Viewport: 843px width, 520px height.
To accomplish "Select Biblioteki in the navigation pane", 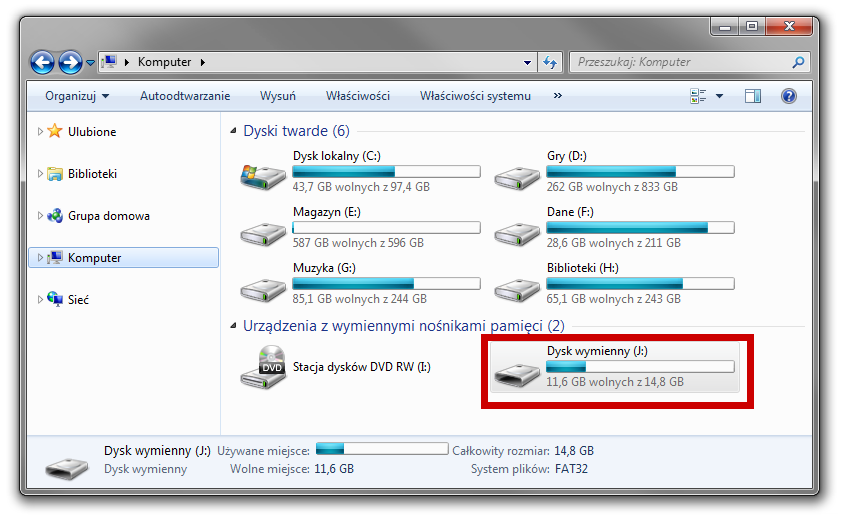I will 92,174.
